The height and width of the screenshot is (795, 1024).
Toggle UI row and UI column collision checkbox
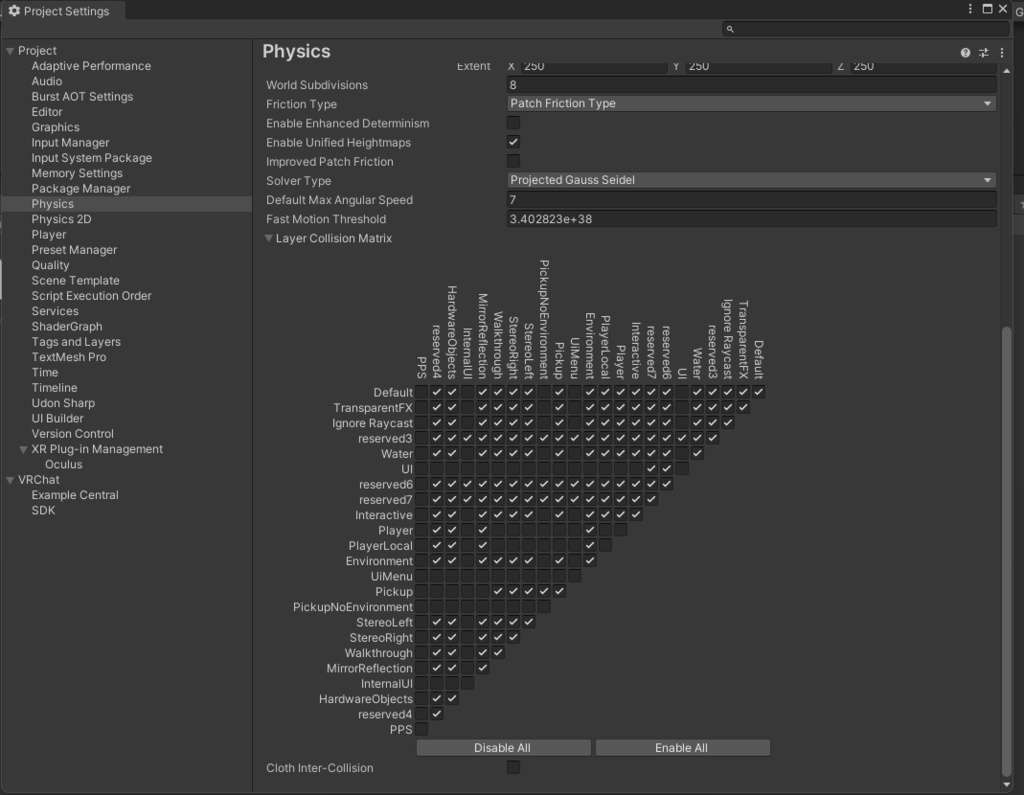(x=682, y=468)
